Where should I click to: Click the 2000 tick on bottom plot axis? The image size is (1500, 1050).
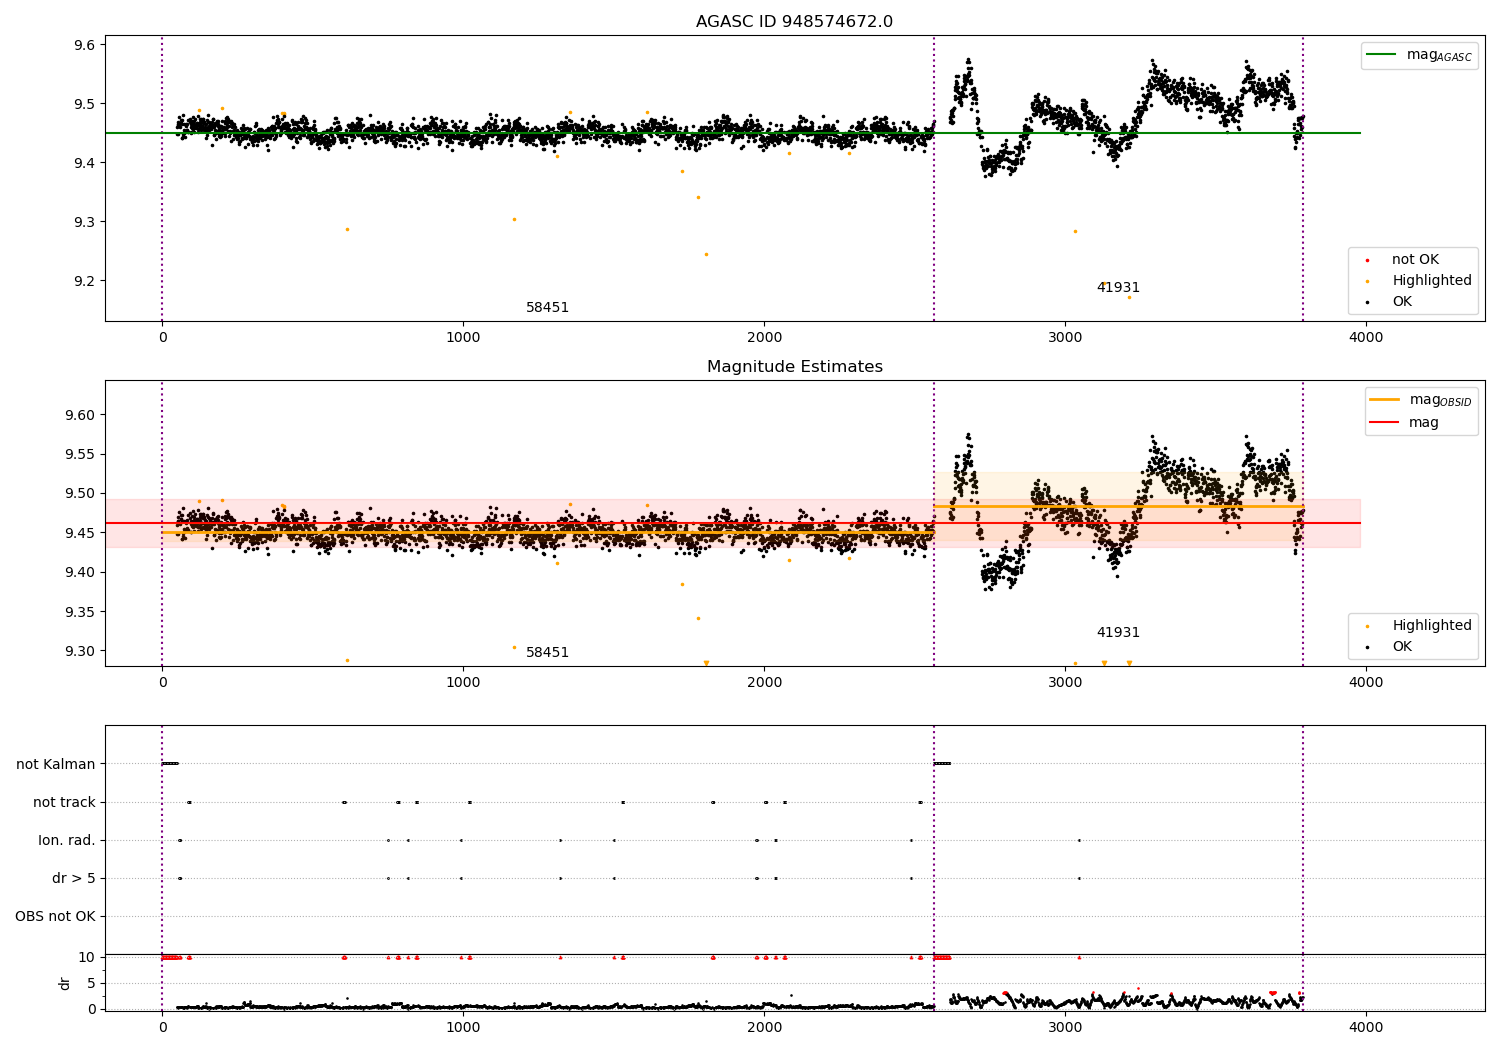coord(764,1027)
